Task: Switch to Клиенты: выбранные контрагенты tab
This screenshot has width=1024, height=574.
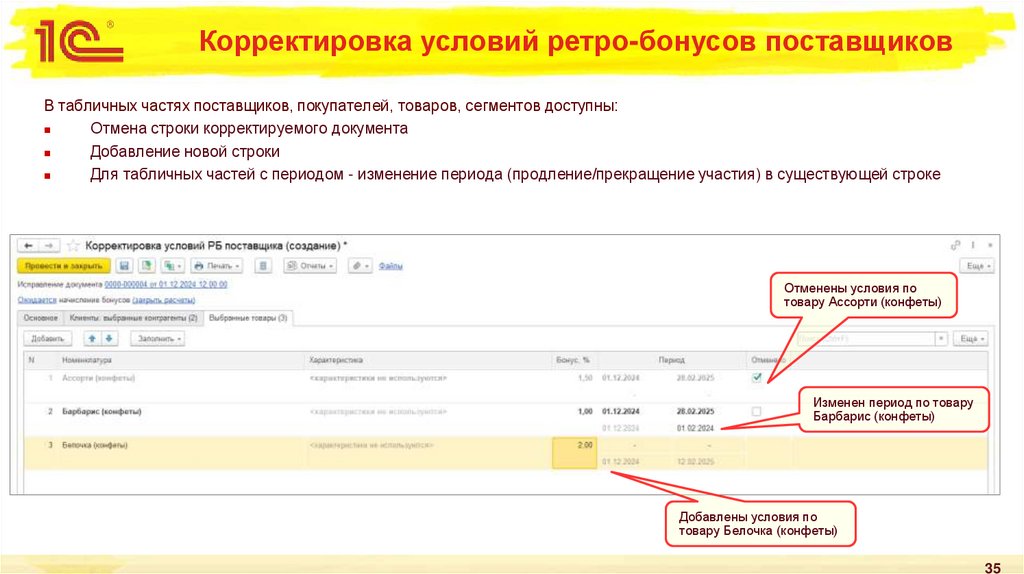Action: click(x=133, y=318)
